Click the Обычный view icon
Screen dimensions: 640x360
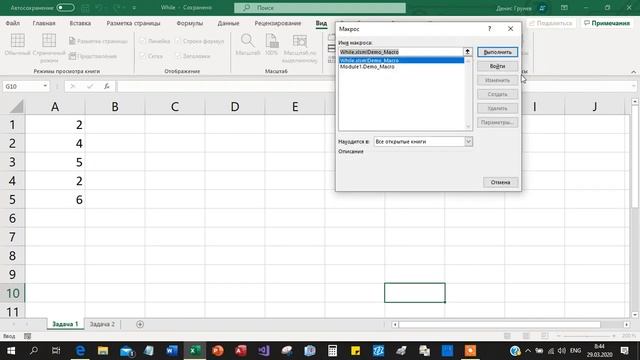[18, 41]
